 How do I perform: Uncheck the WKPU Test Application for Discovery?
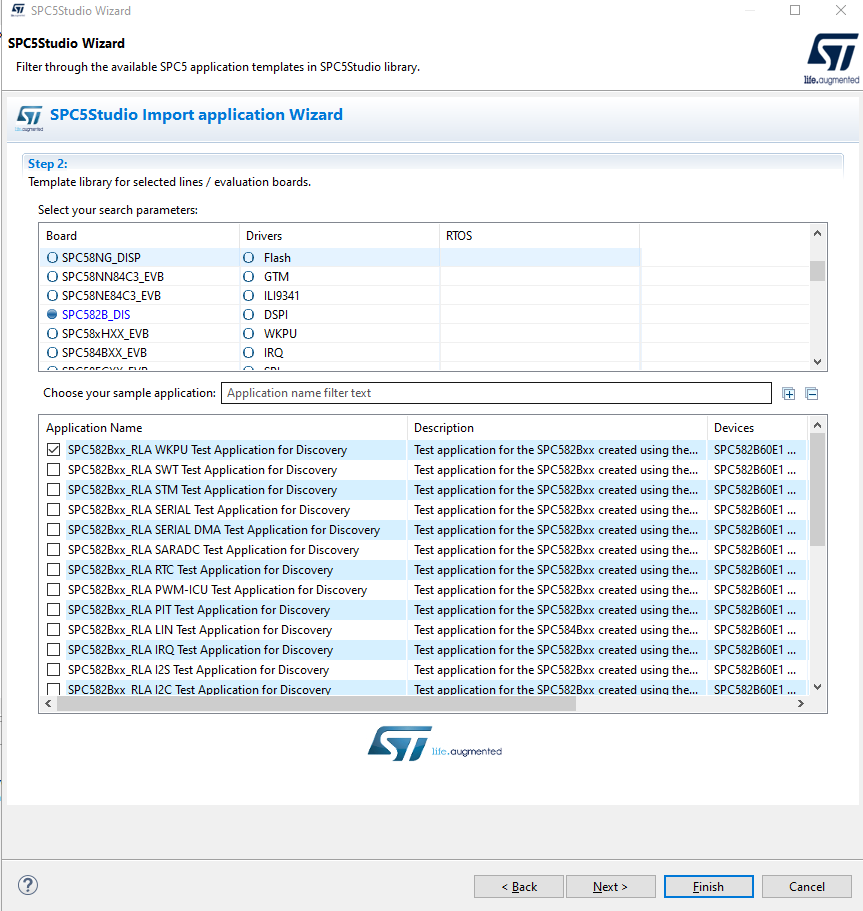[x=53, y=450]
